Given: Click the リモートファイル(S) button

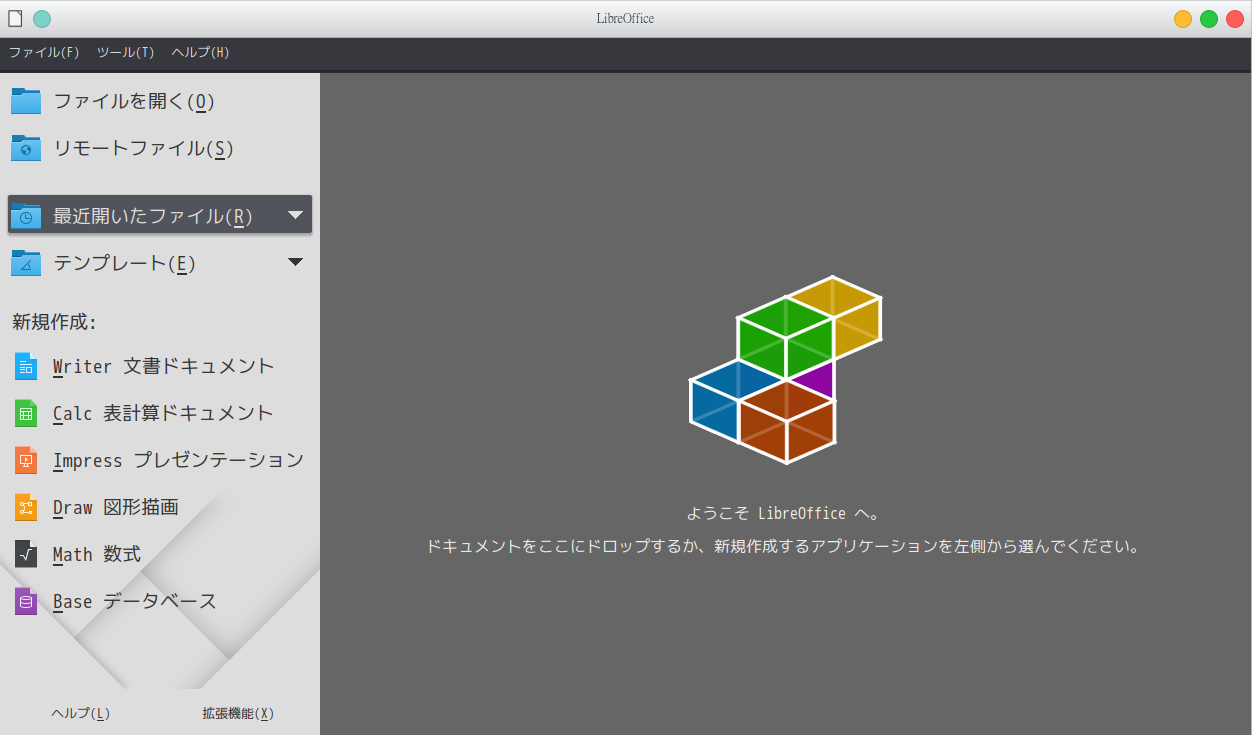Looking at the screenshot, I should pyautogui.click(x=160, y=148).
